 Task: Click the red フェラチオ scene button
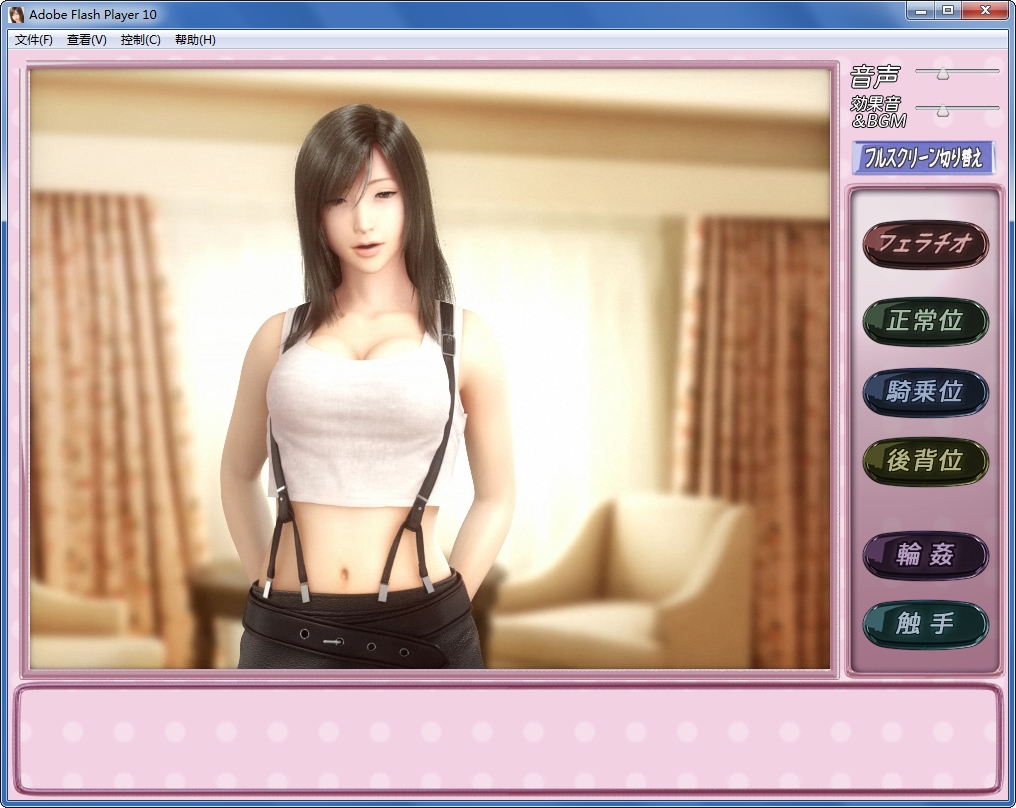tap(925, 244)
